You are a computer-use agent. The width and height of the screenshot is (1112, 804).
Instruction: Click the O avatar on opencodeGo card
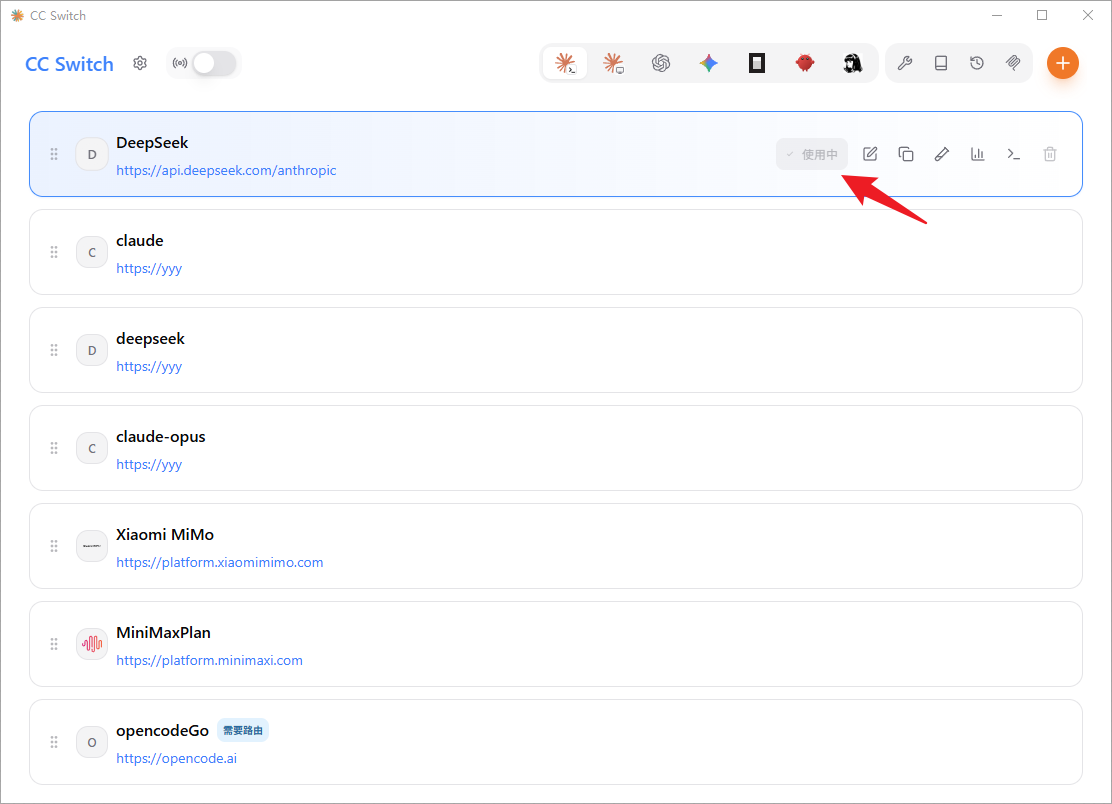point(92,742)
